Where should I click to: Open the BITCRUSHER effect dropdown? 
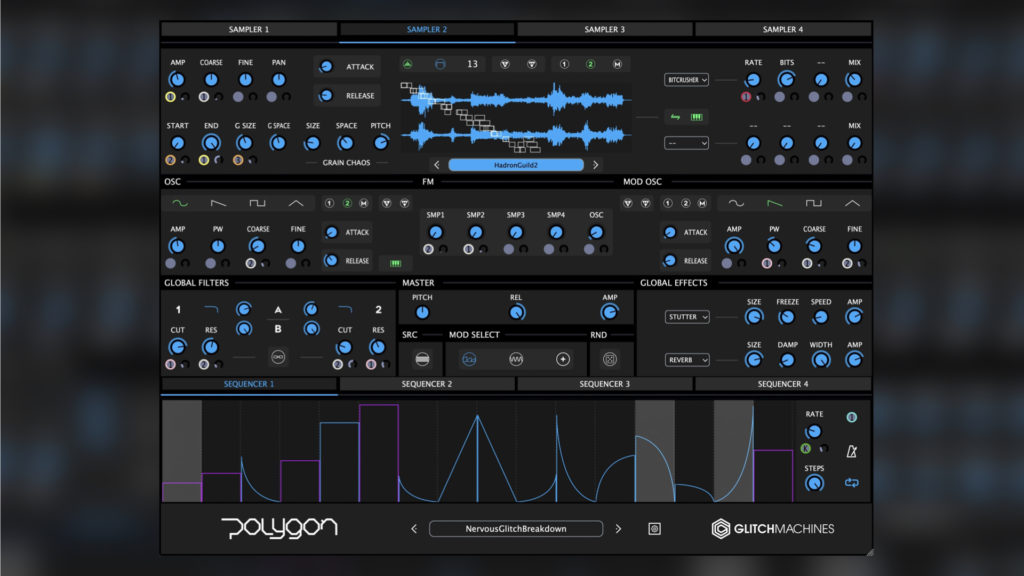(x=686, y=80)
